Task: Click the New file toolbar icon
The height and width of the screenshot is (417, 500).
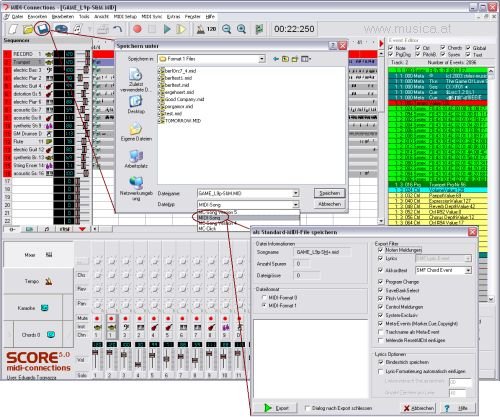Action: pyautogui.click(x=14, y=29)
